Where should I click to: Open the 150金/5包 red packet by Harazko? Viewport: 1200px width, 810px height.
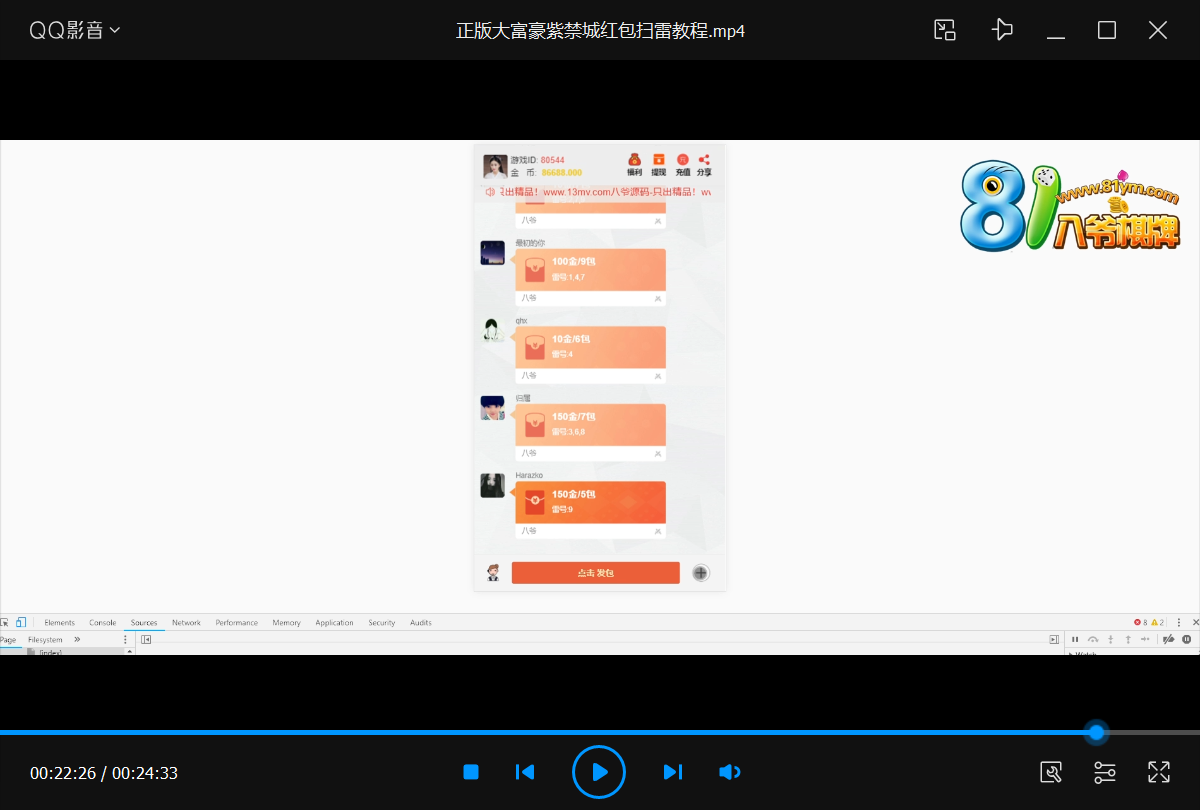(x=590, y=502)
